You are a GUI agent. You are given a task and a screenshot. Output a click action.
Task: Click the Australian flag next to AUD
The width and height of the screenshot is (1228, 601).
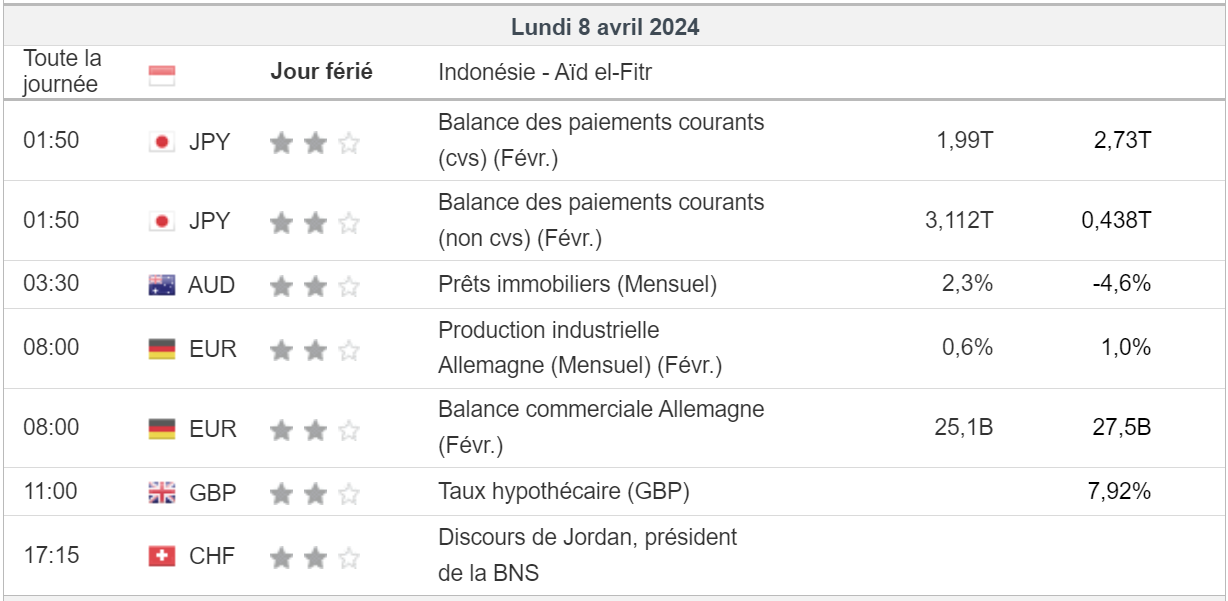pos(162,285)
